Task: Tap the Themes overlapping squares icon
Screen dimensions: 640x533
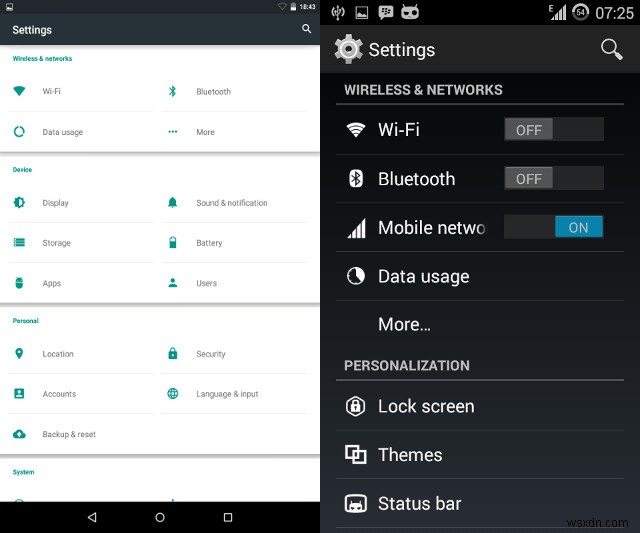Action: tap(356, 454)
